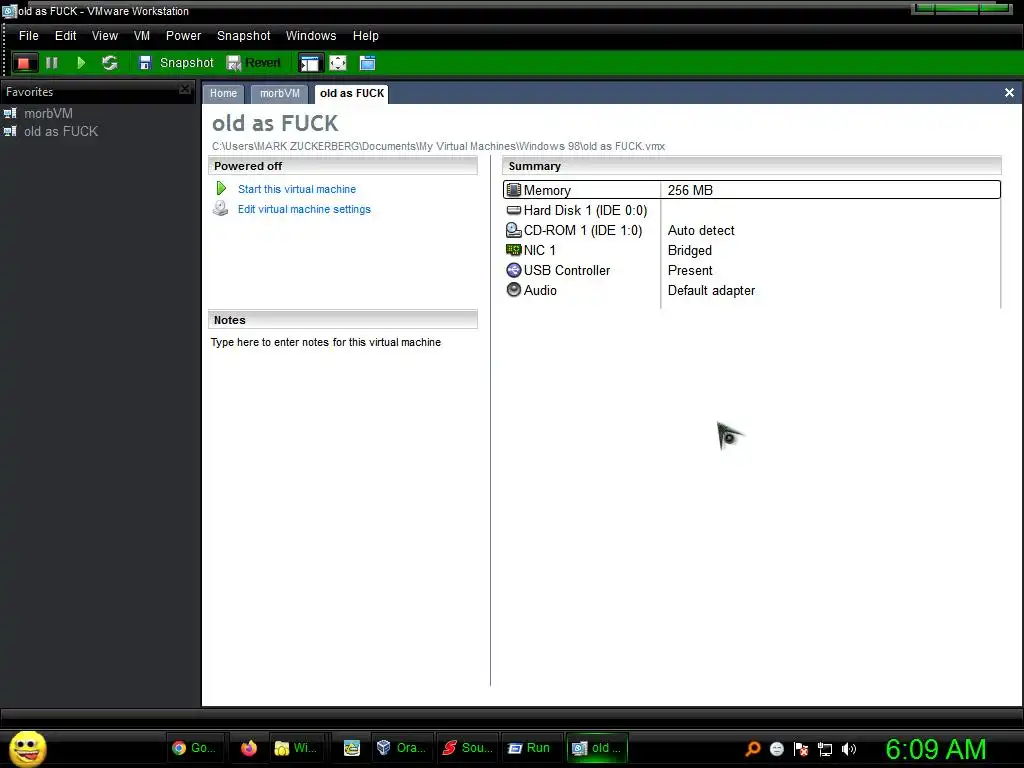Toggle the sidebar view toolbar icon
1024x768 pixels.
(x=310, y=63)
